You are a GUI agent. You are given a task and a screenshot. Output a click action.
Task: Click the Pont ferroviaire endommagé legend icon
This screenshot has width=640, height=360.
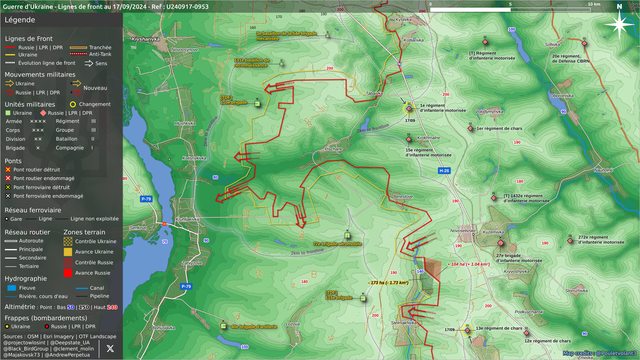pyautogui.click(x=8, y=196)
